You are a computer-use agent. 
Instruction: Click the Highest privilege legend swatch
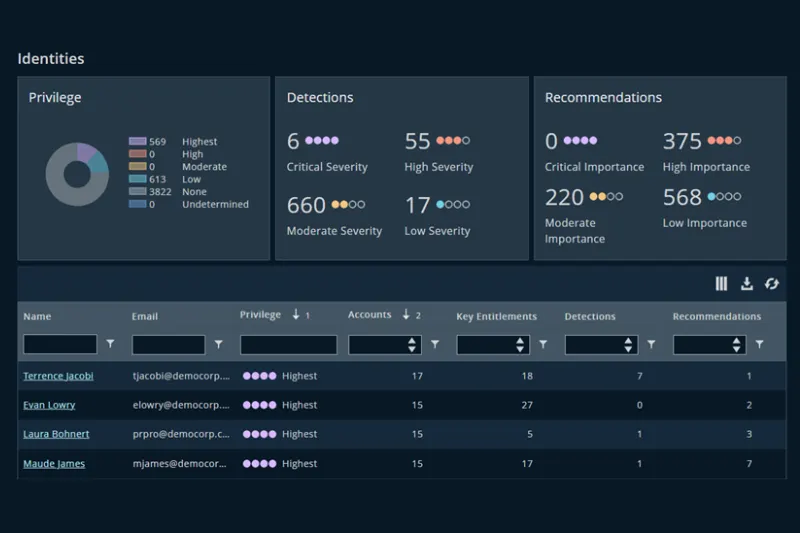coord(137,141)
